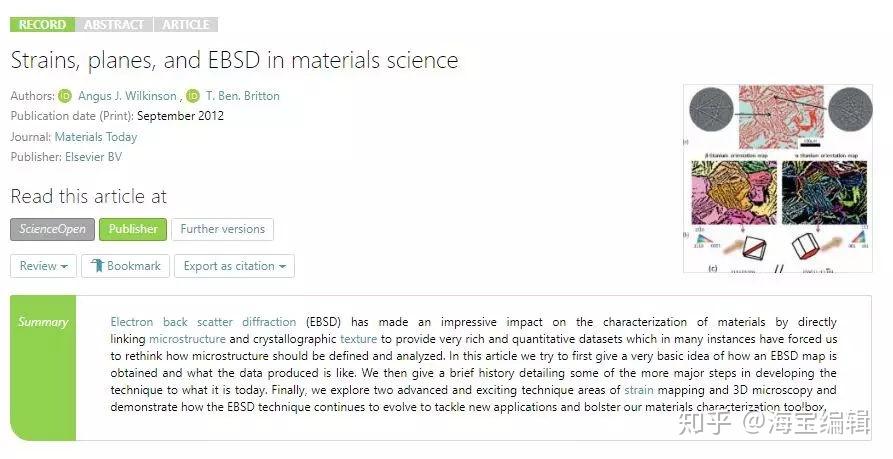Switch to the RECORD tab
This screenshot has height=459, width=893.
point(41,24)
